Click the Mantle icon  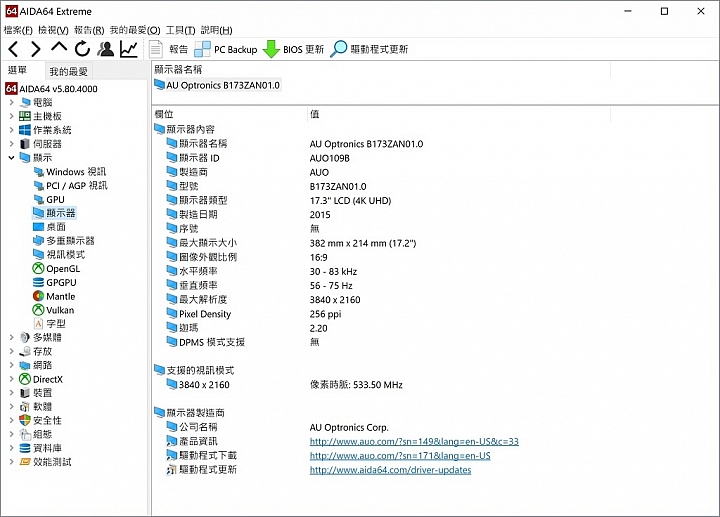(39, 296)
